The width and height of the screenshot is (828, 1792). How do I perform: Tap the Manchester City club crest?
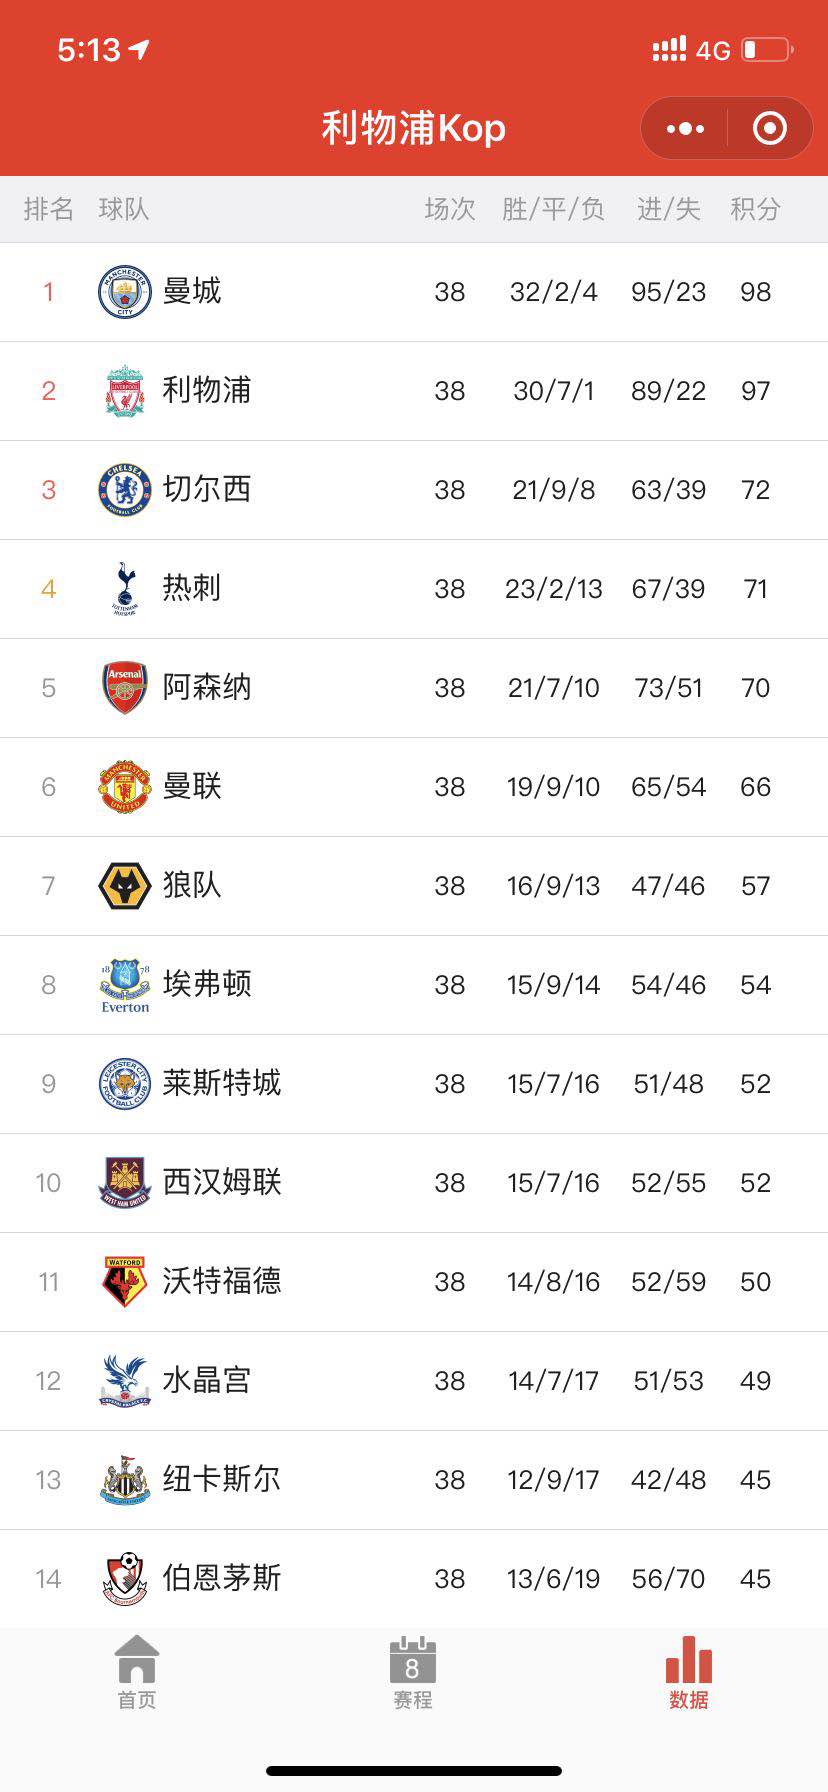click(125, 292)
